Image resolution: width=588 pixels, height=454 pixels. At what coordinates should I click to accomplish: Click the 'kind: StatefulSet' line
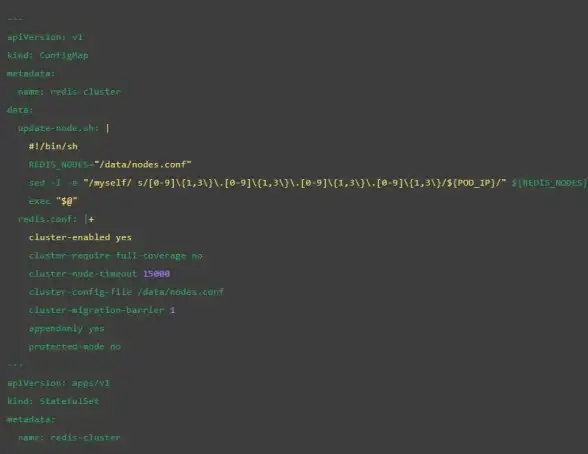pyautogui.click(x=53, y=401)
